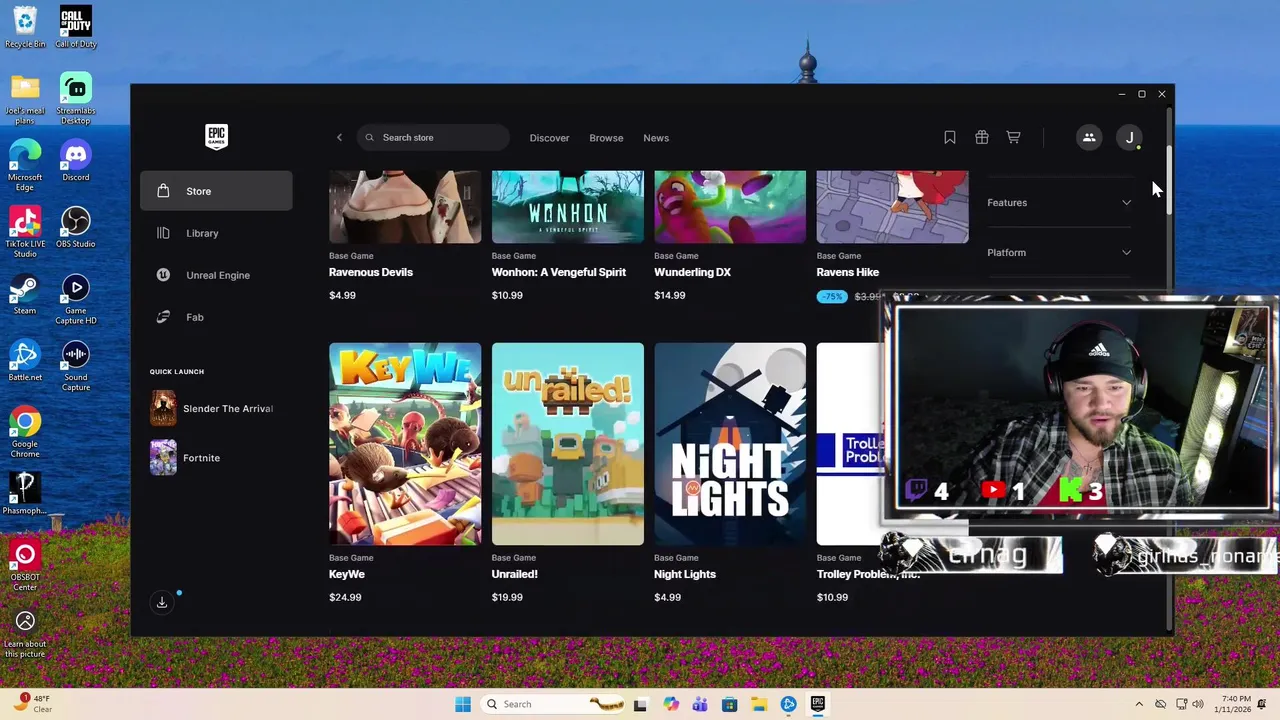Open the gift box redeem icon
This screenshot has width=1280, height=720.
point(982,138)
